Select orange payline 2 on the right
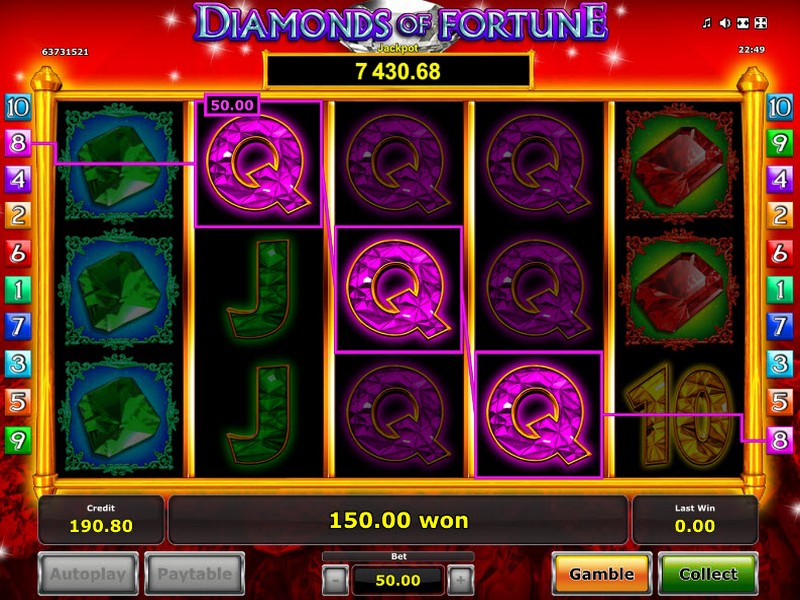The image size is (800, 600). point(780,216)
